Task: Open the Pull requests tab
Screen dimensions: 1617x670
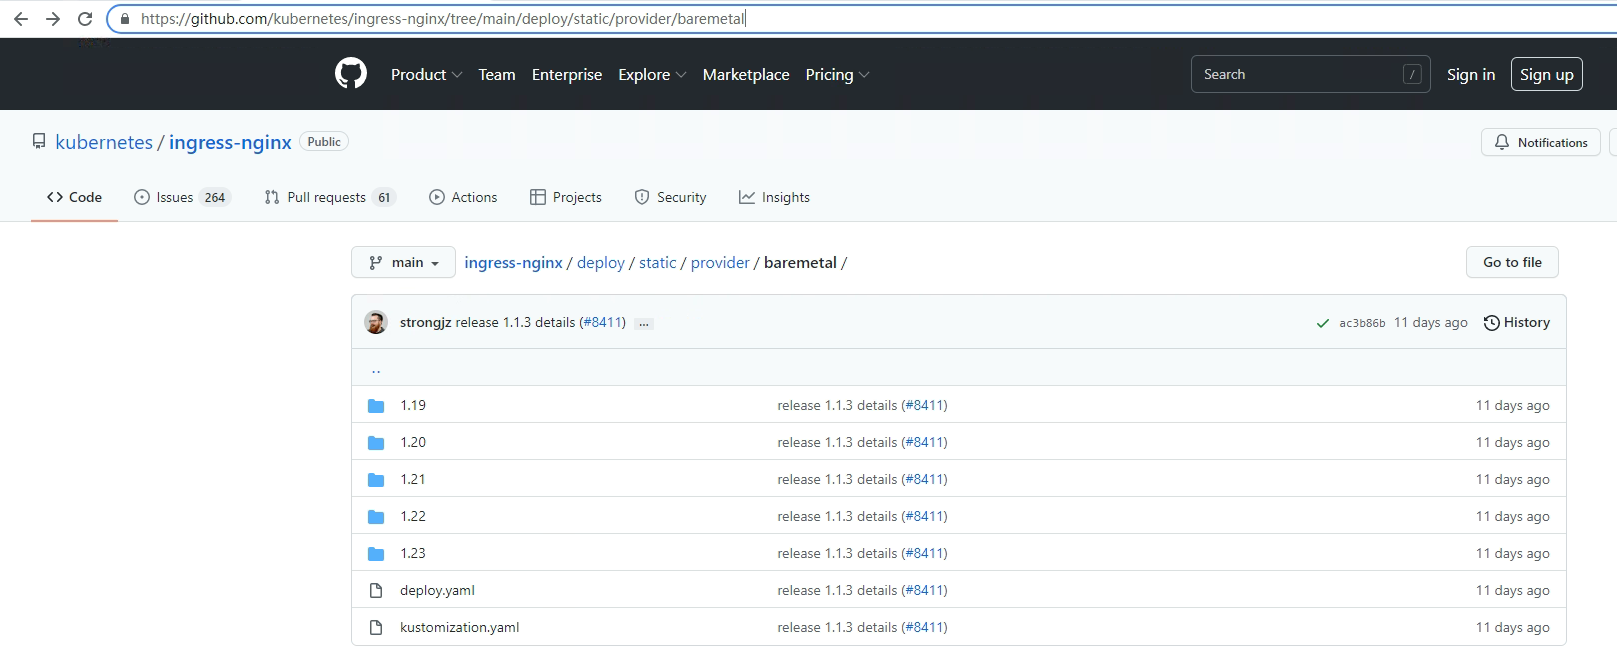Action: point(329,198)
